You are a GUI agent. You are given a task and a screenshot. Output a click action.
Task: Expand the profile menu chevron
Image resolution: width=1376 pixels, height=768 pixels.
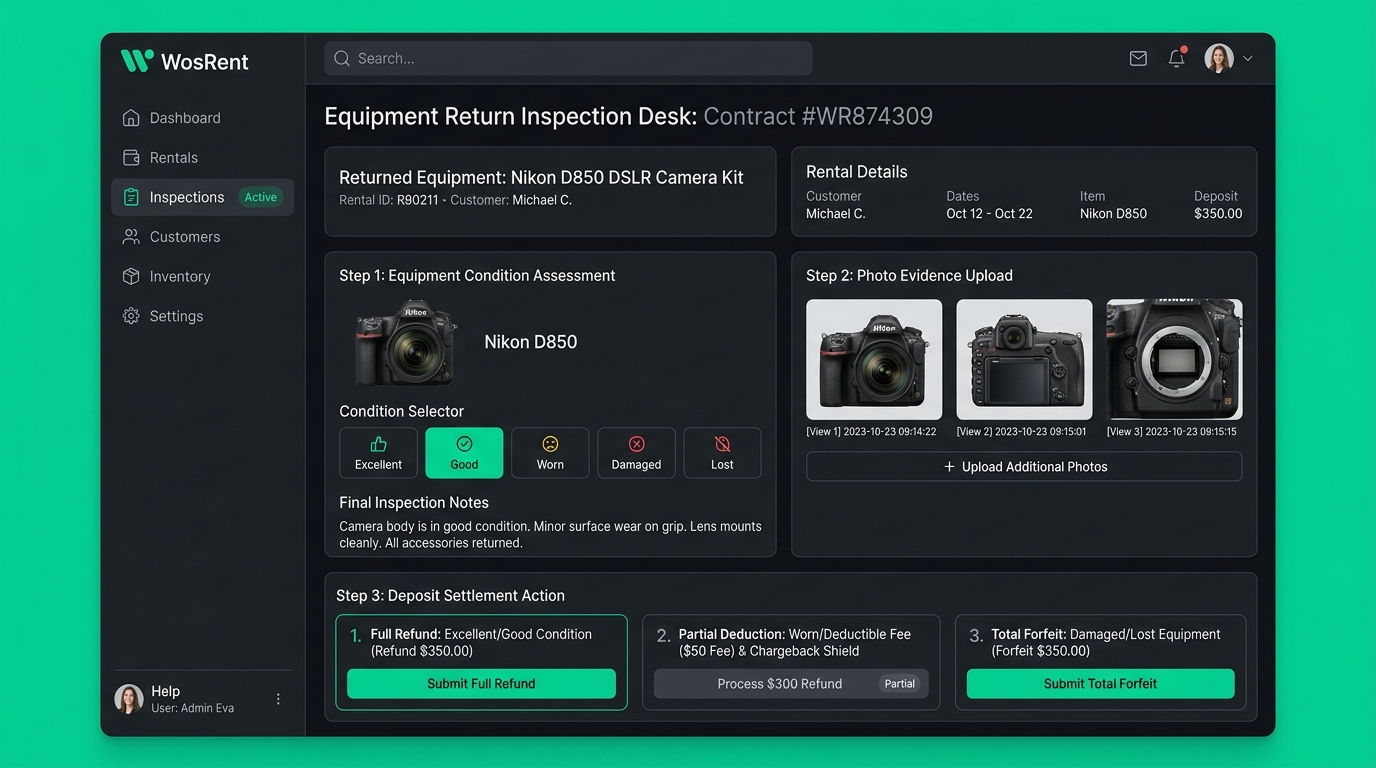point(1248,59)
